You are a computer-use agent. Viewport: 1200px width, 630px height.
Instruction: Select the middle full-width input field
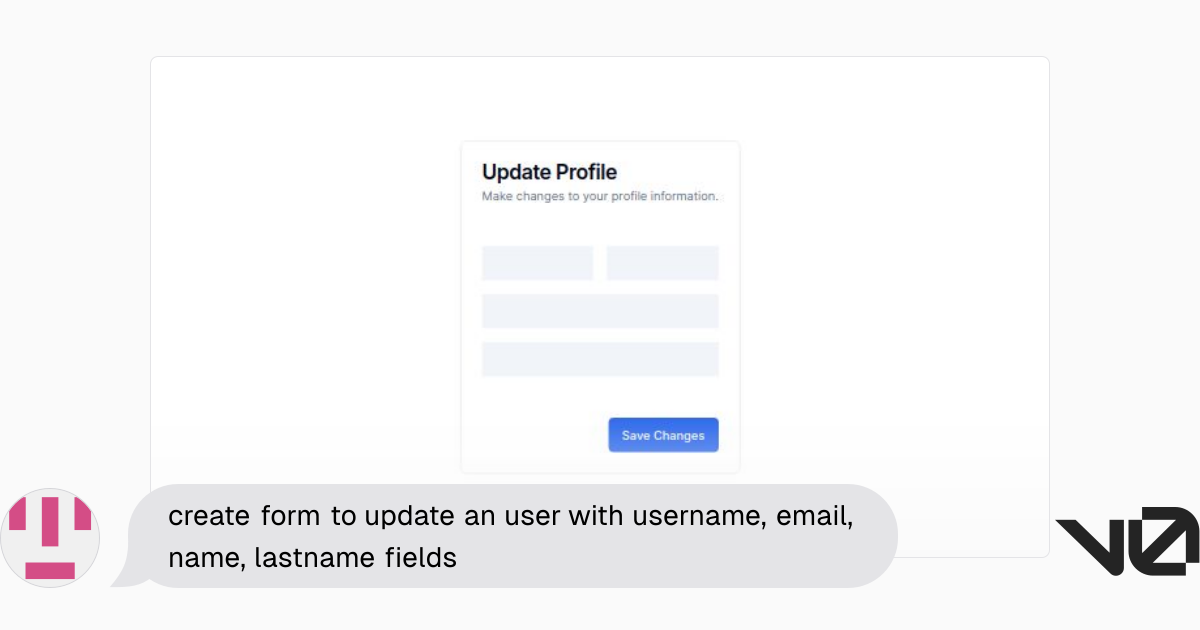600,311
